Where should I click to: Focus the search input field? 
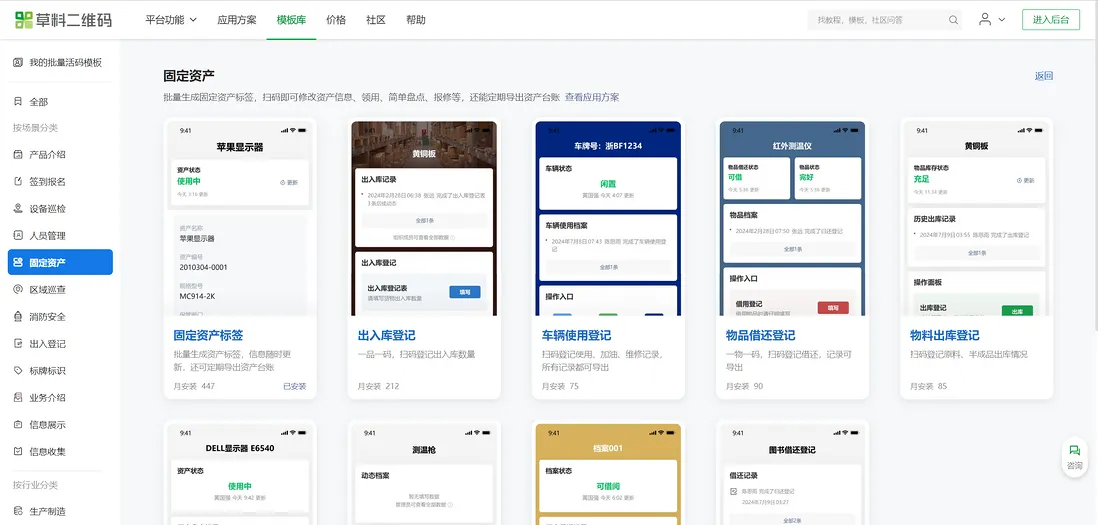click(885, 20)
